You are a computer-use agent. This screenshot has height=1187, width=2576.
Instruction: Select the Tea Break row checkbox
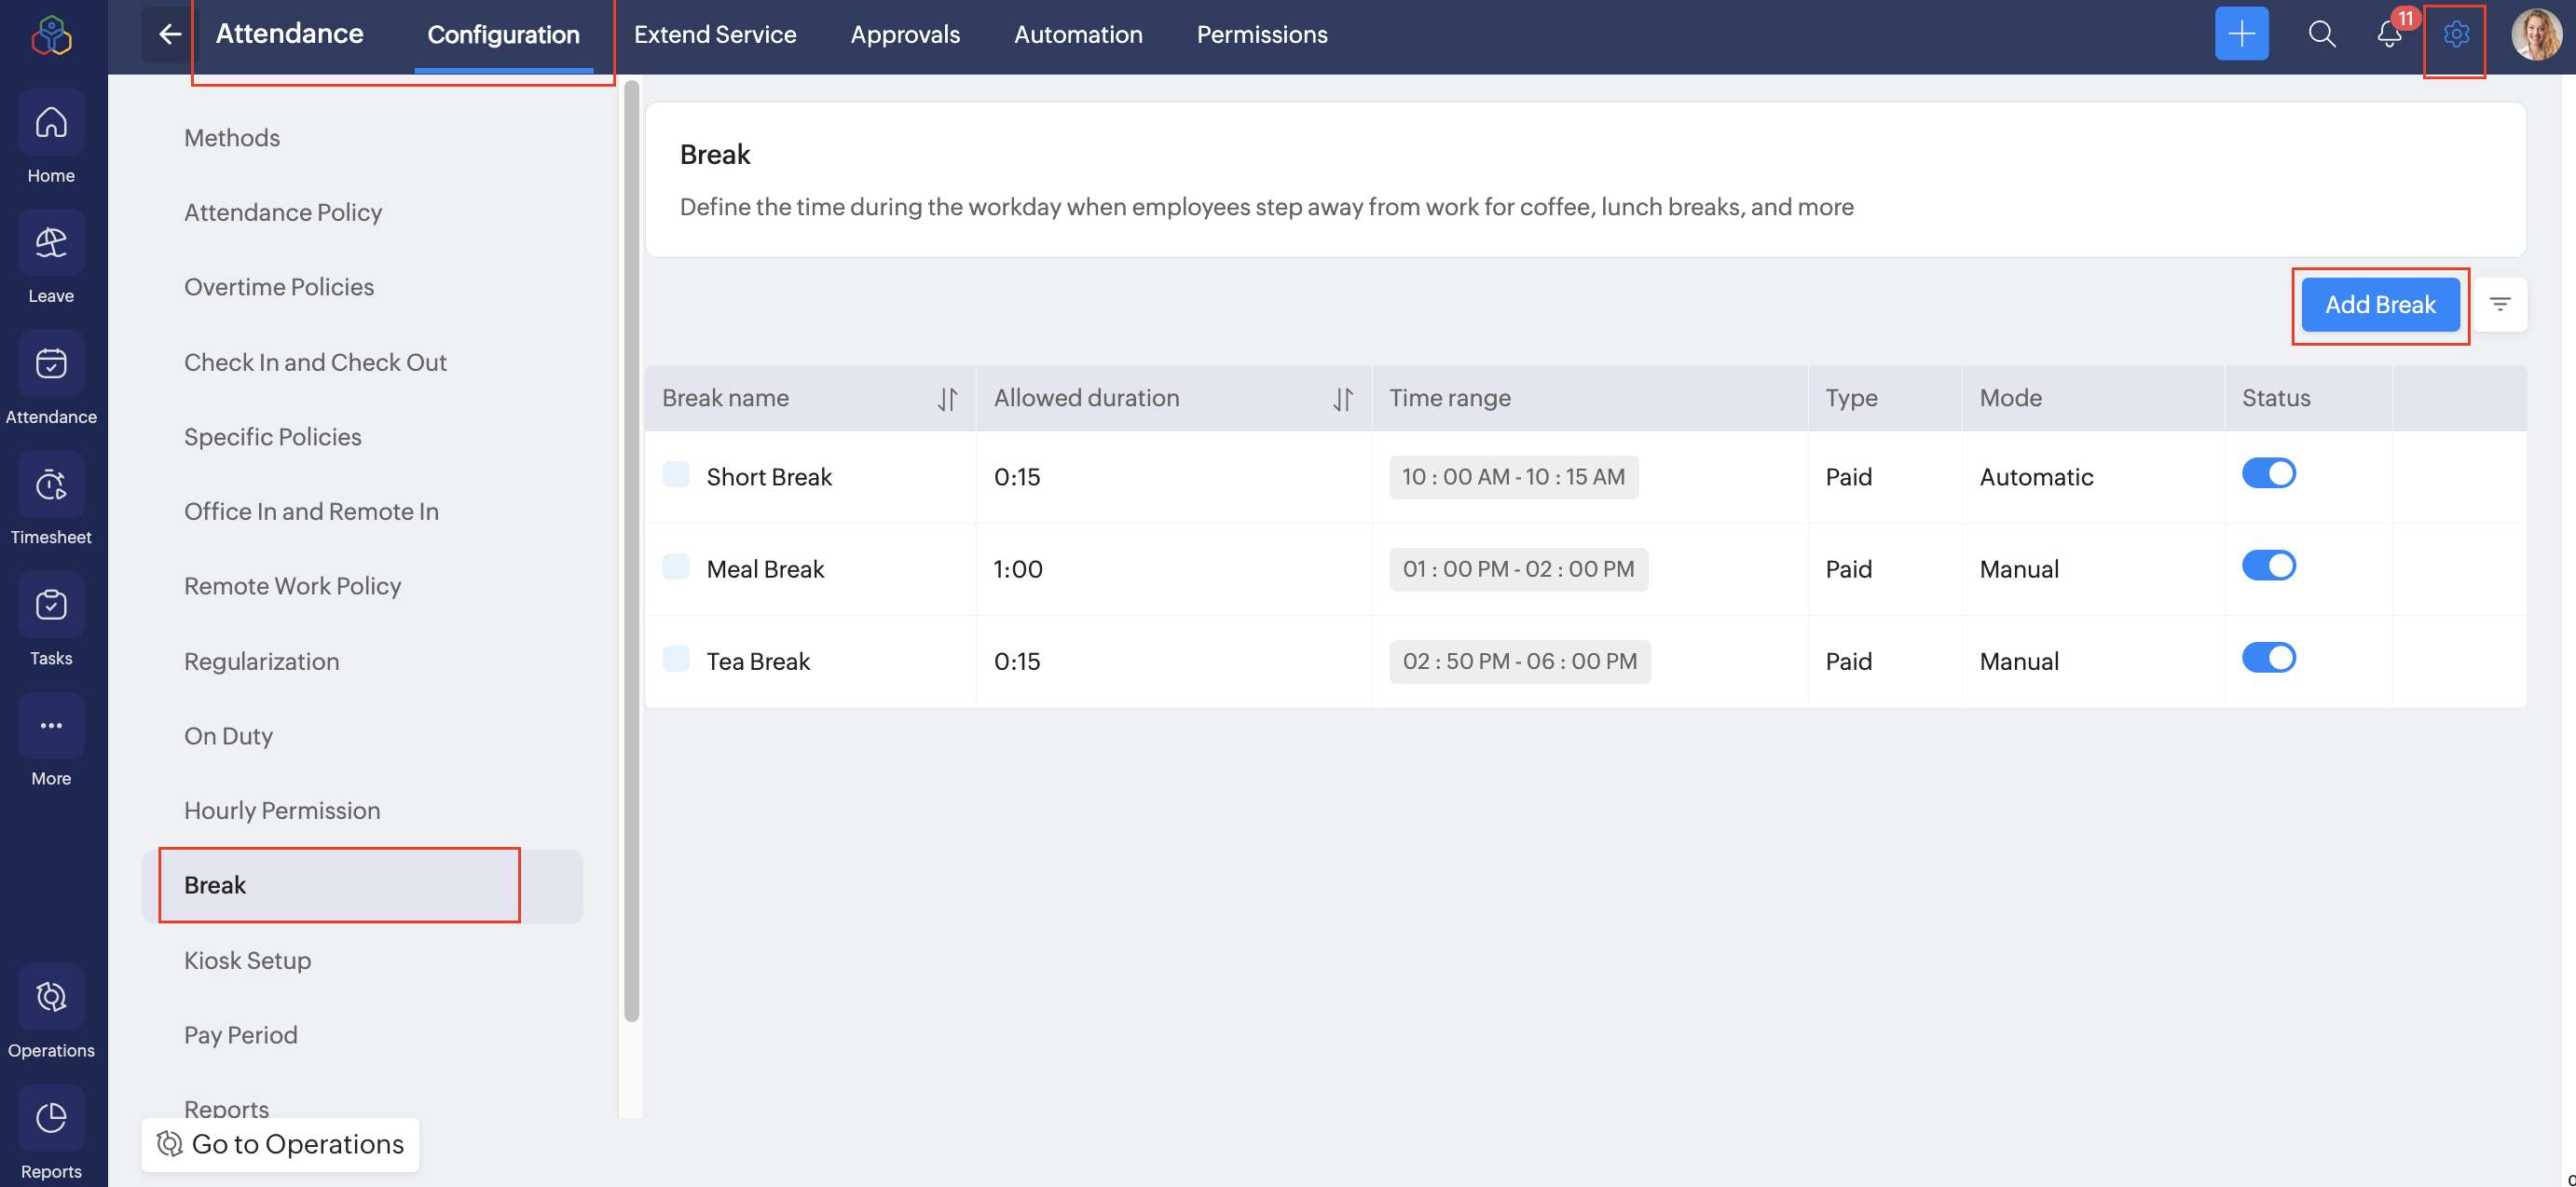click(676, 659)
